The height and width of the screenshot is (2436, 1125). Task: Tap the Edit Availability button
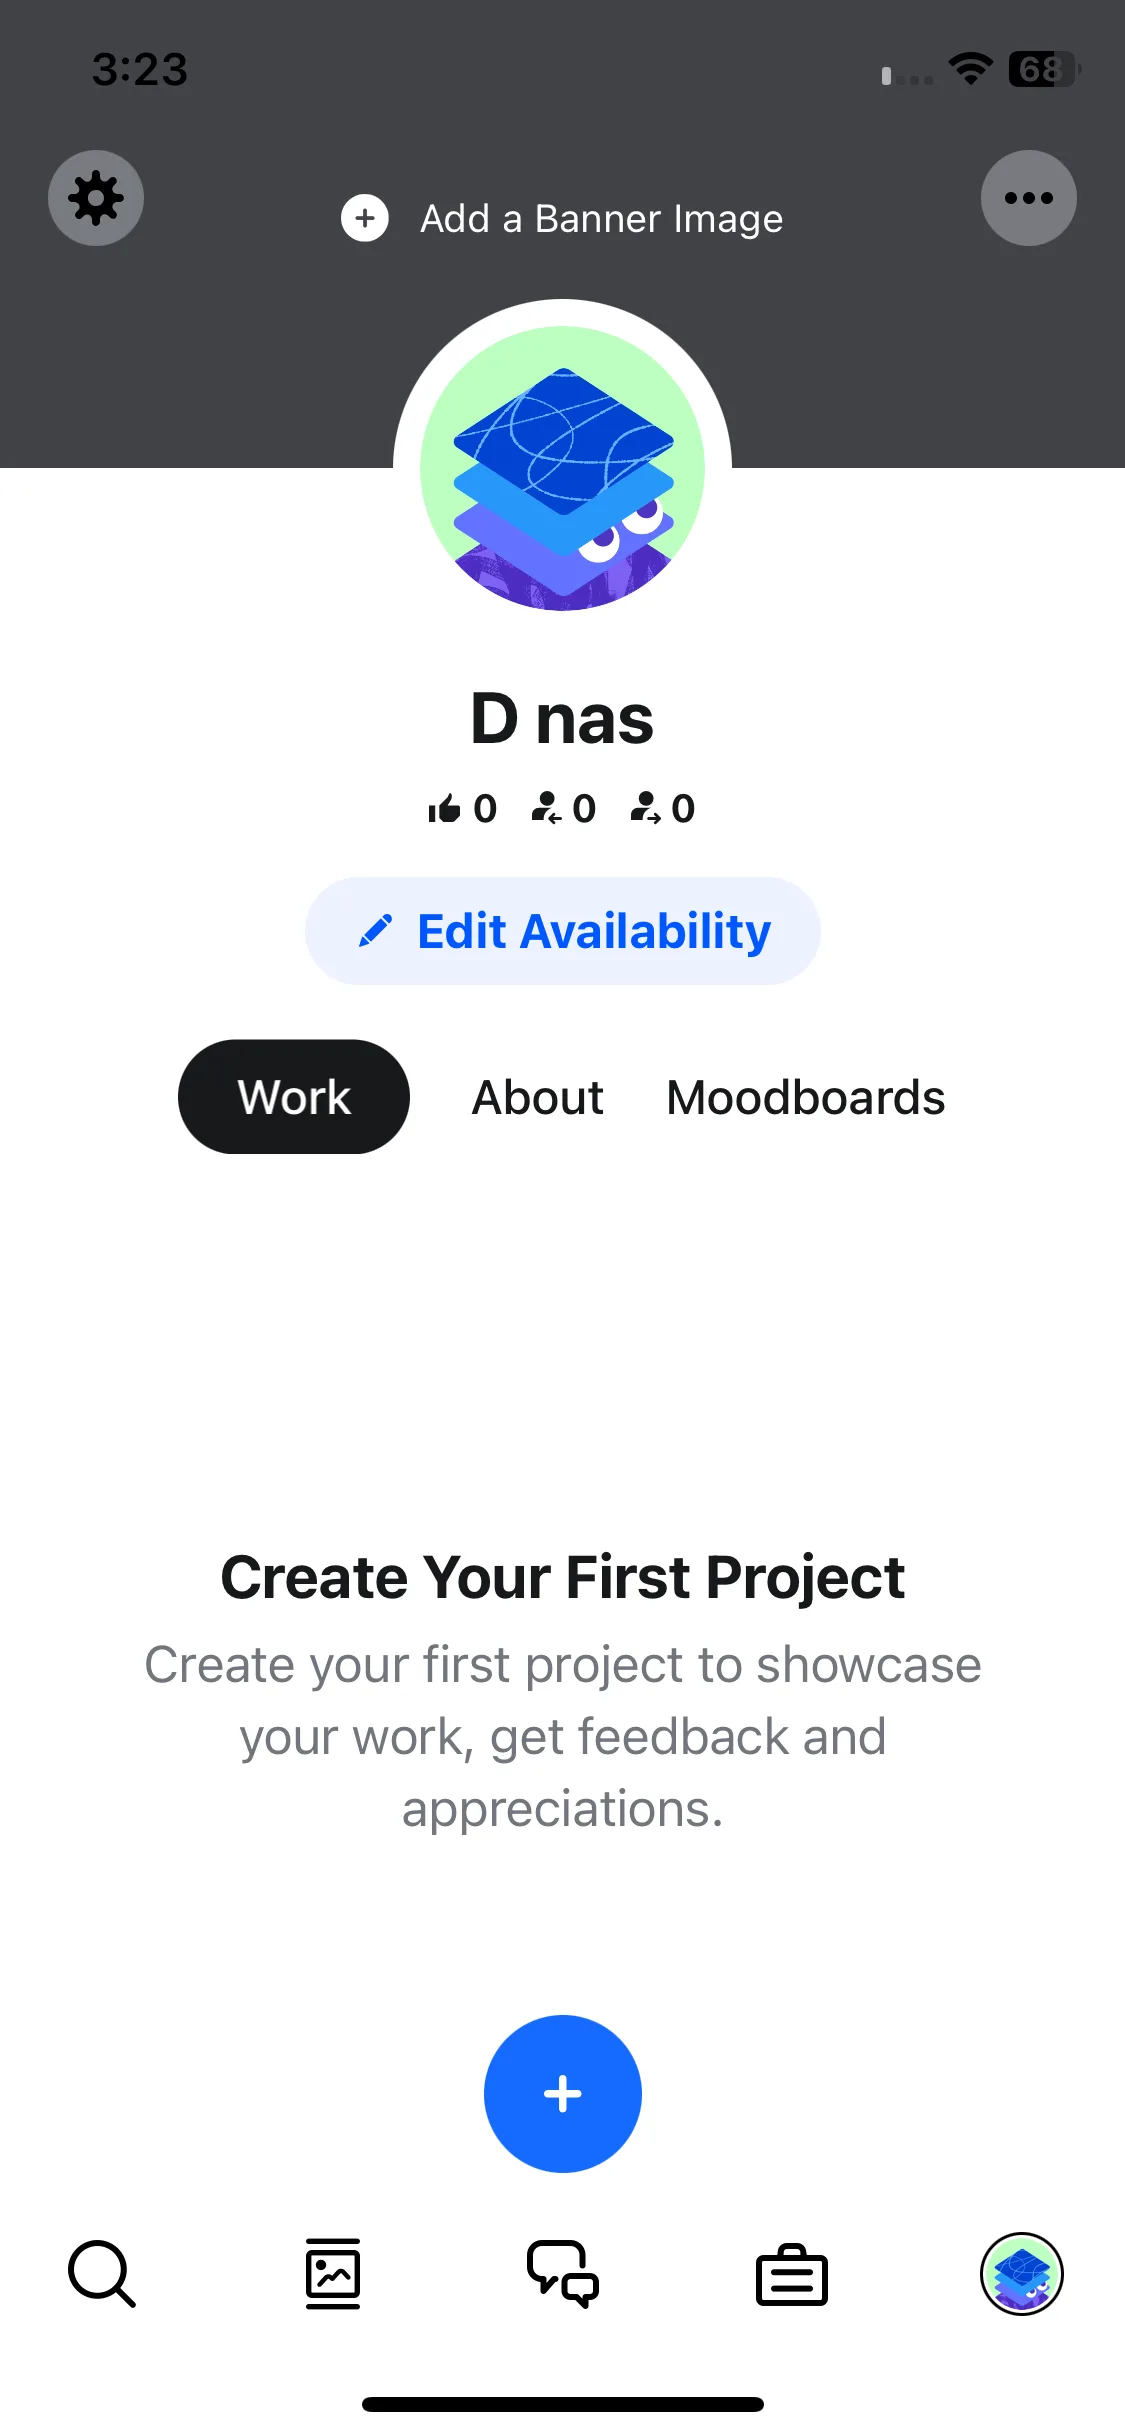pyautogui.click(x=563, y=931)
